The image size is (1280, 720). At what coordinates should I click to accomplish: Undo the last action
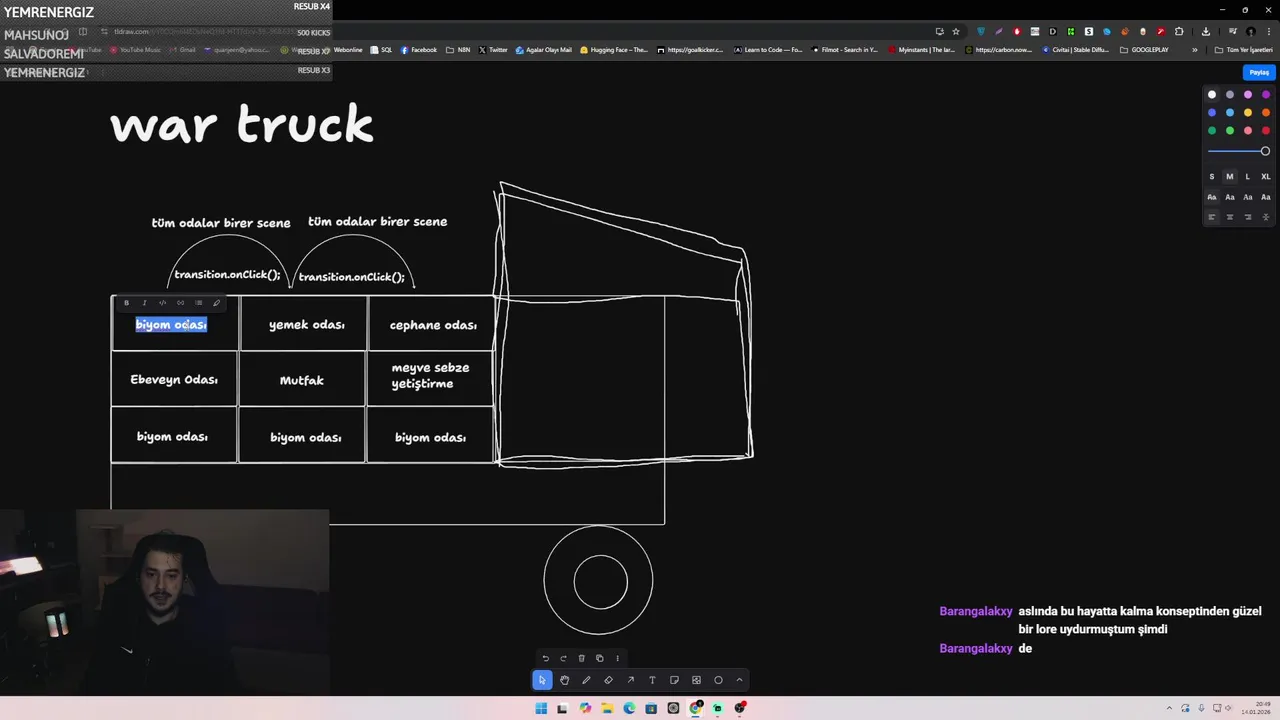click(545, 658)
